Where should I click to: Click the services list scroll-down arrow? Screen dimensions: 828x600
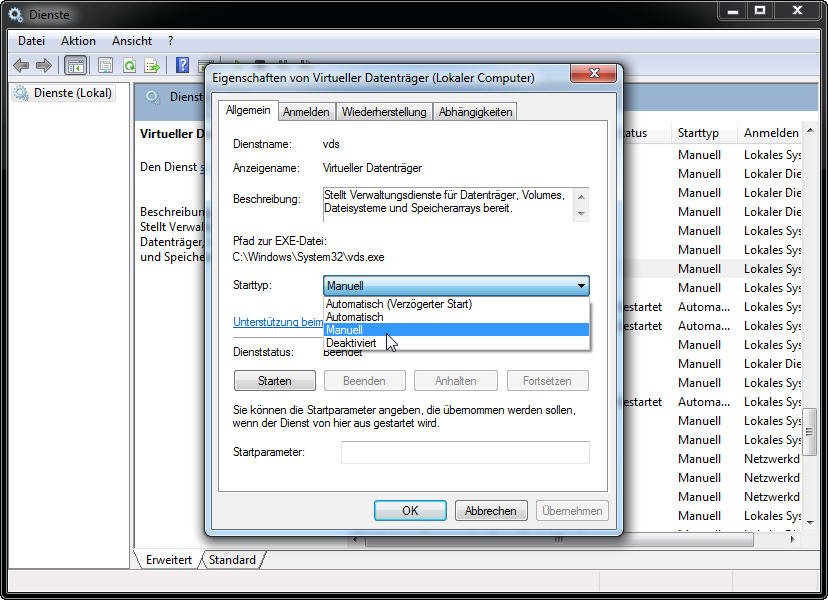tap(810, 523)
